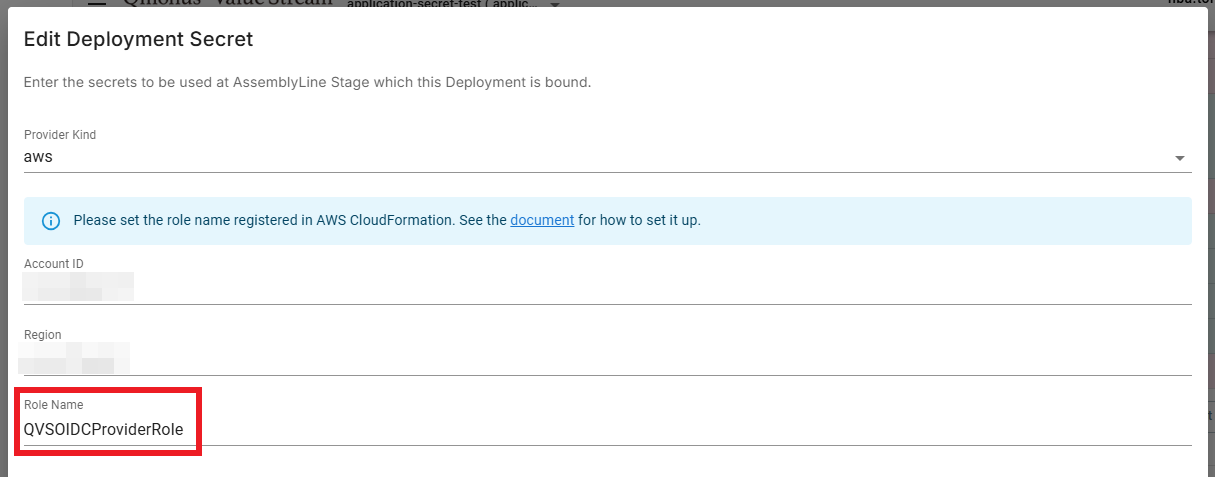
Task: Click the 'Edit Deployment Secret' dialog title
Action: (138, 40)
